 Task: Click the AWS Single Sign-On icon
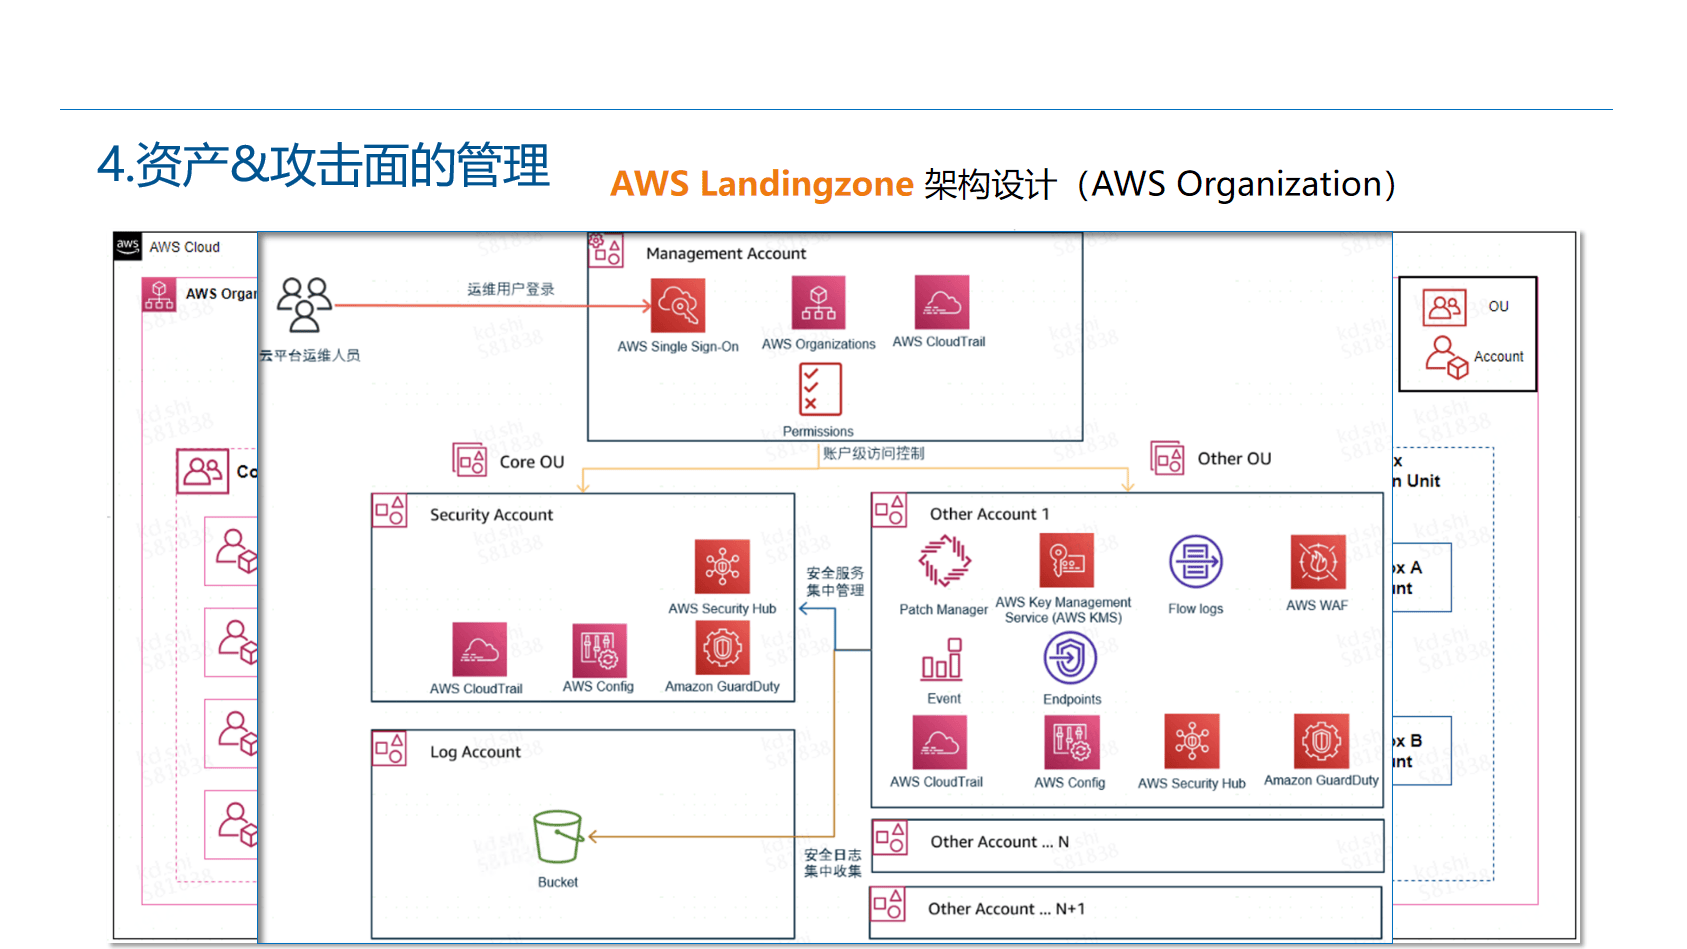click(678, 305)
